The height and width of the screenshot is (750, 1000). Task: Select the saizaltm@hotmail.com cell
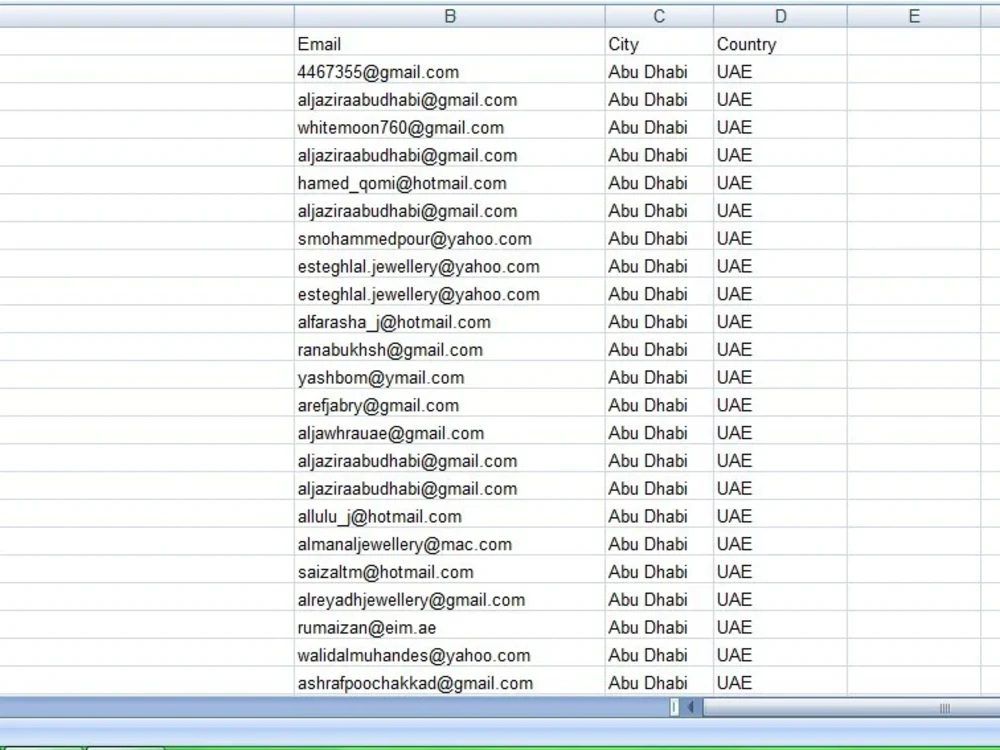click(x=450, y=572)
